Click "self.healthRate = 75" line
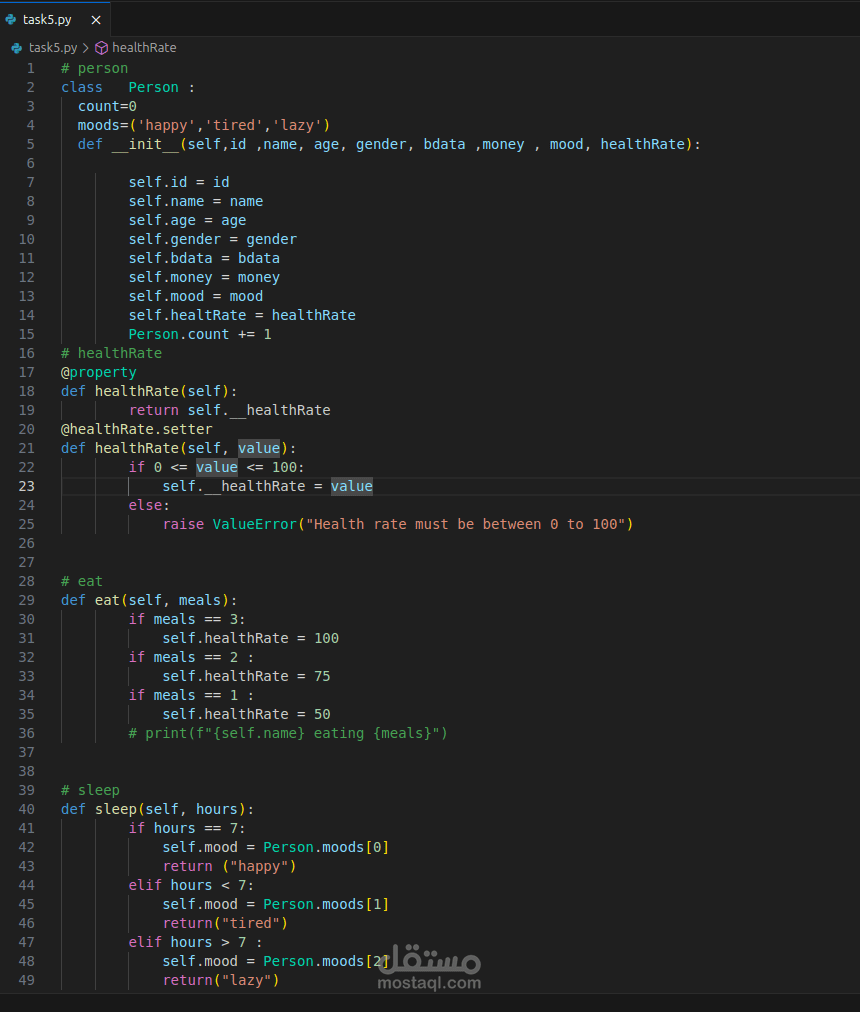The width and height of the screenshot is (860, 1012). 246,676
